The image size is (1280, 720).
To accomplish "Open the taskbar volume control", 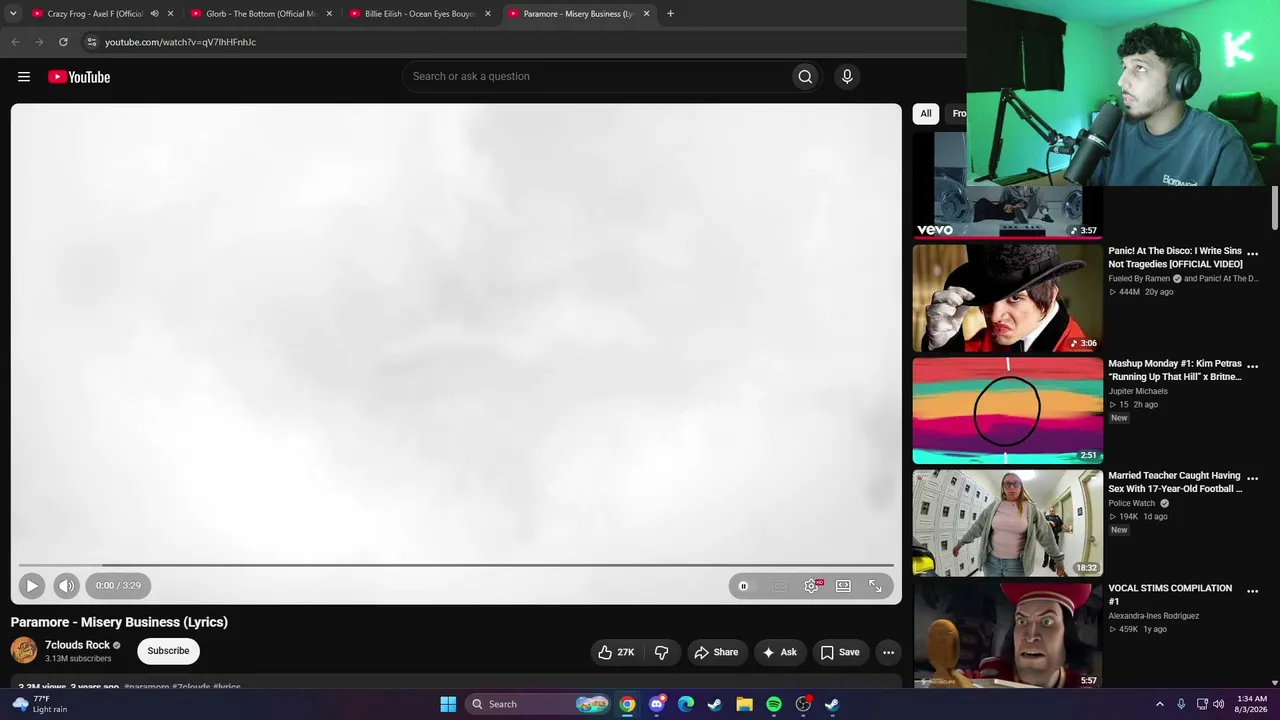I will 1218,704.
